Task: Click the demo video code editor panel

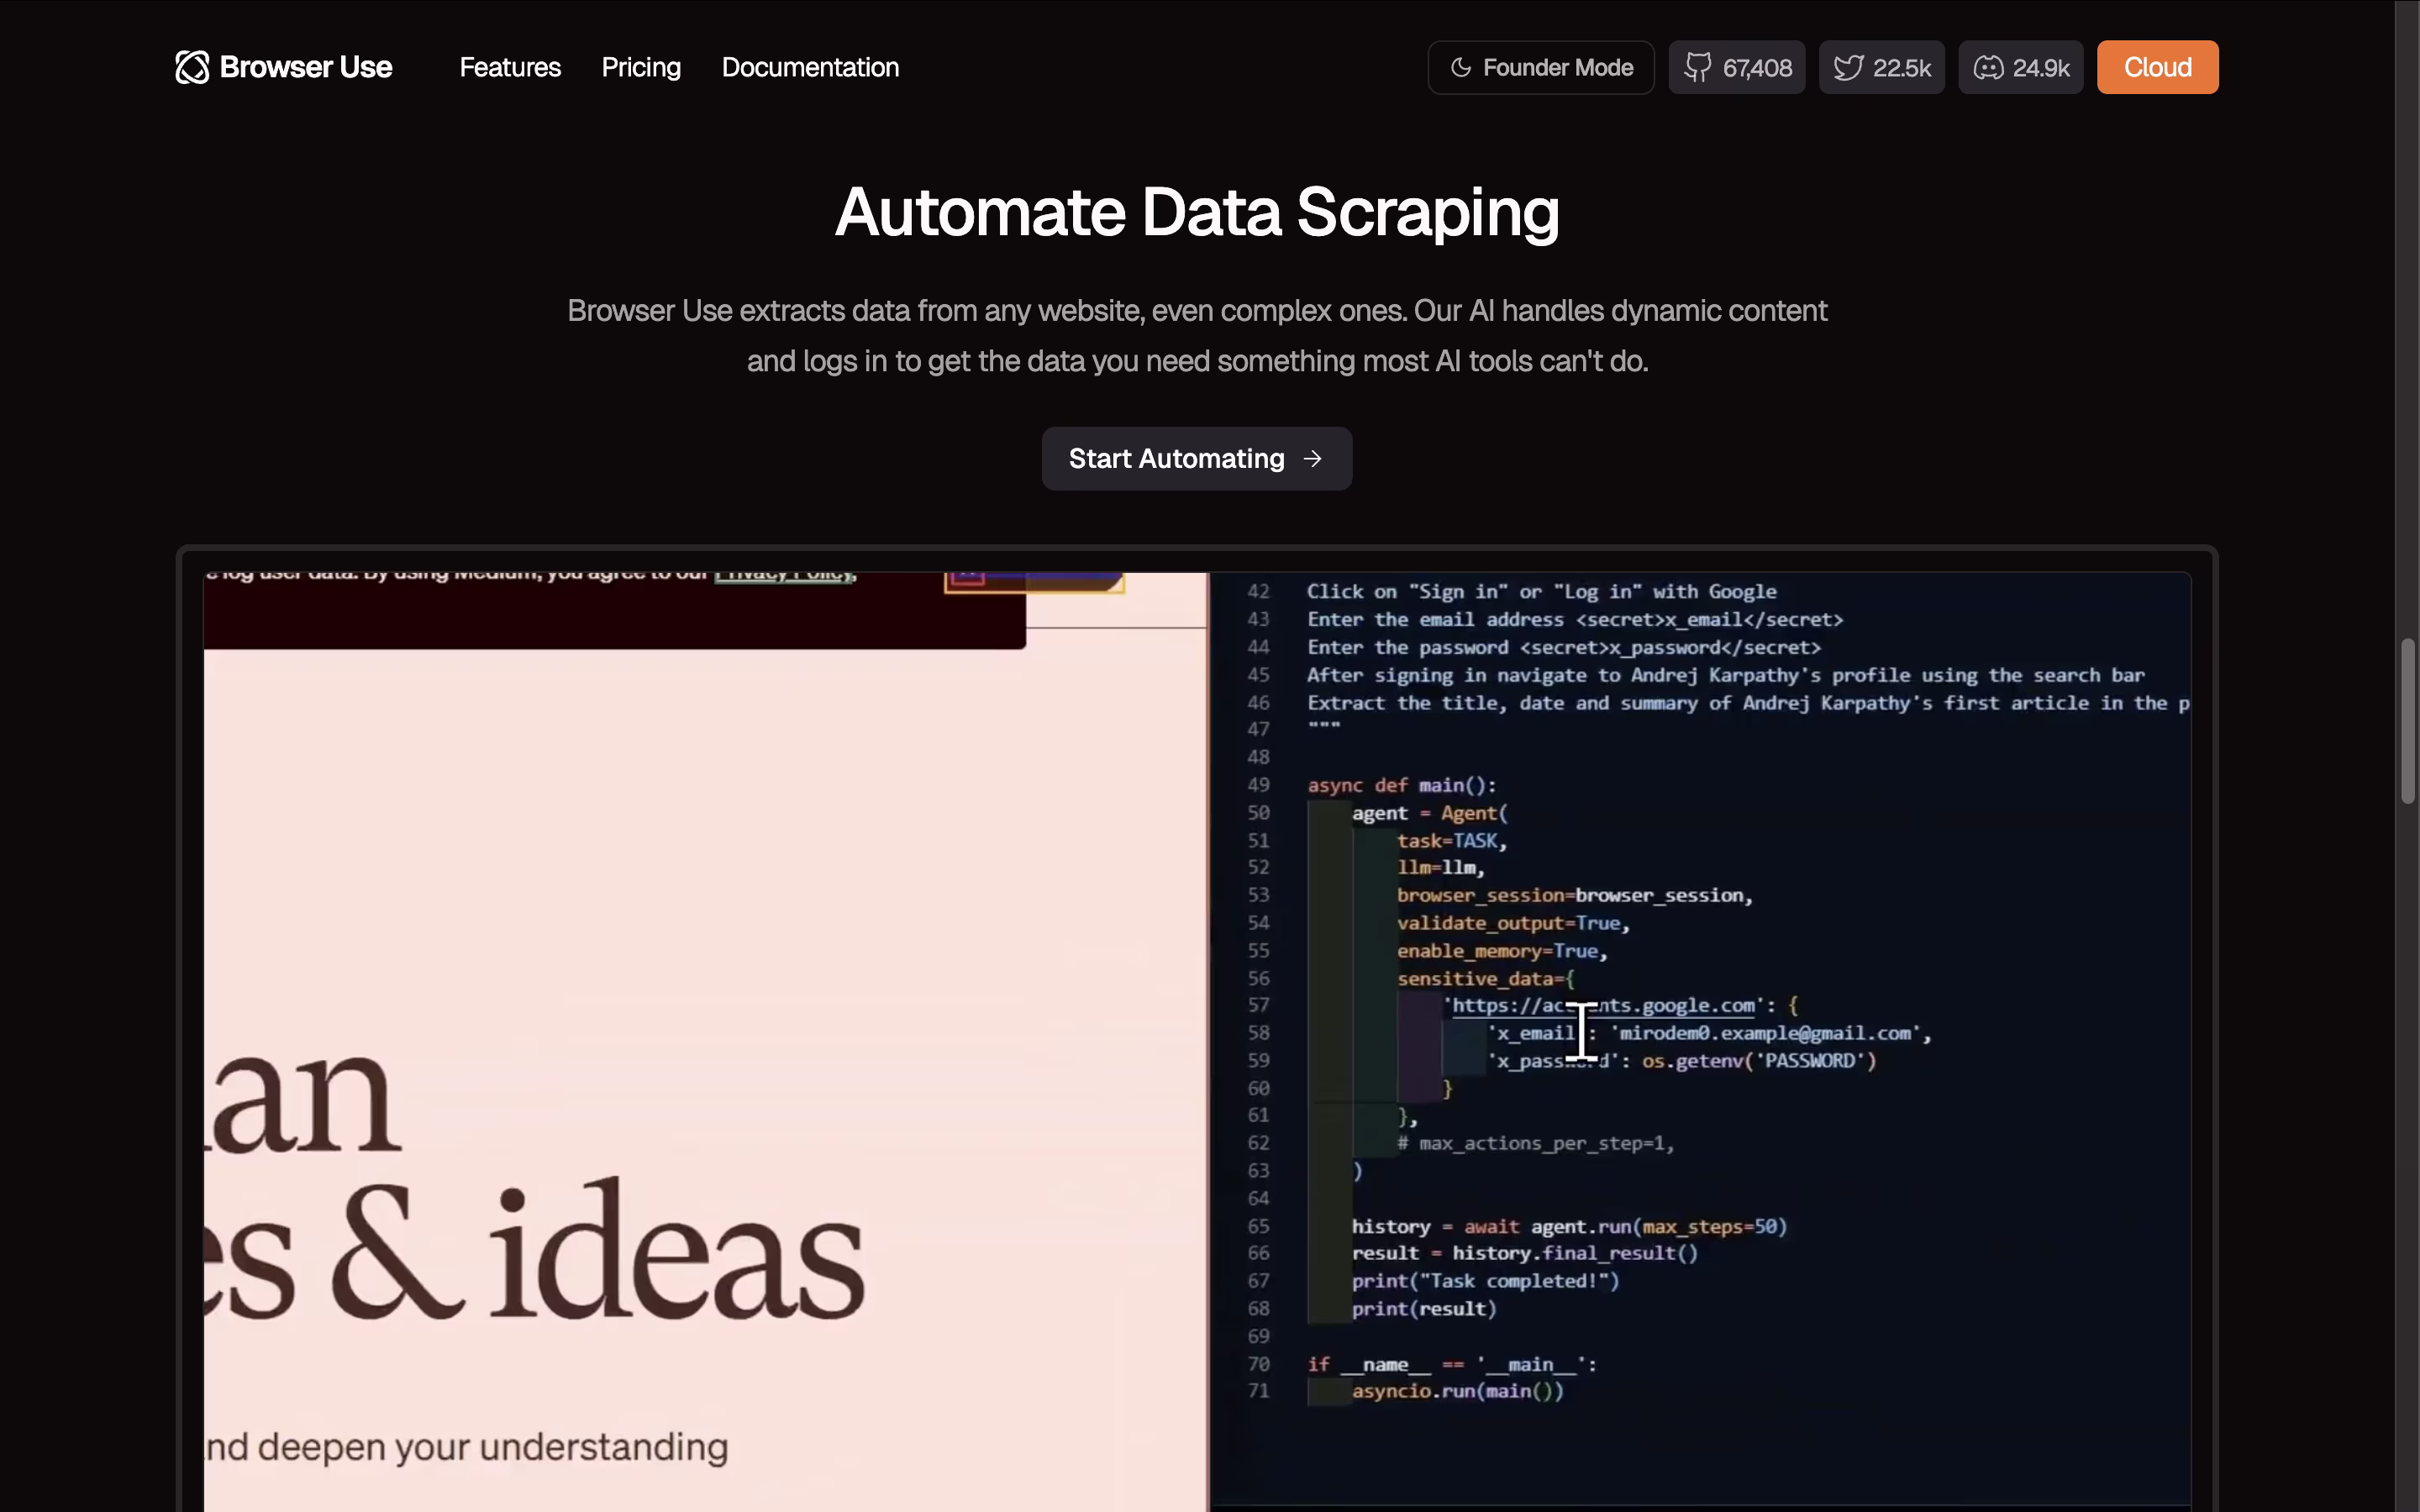Action: click(1700, 1040)
